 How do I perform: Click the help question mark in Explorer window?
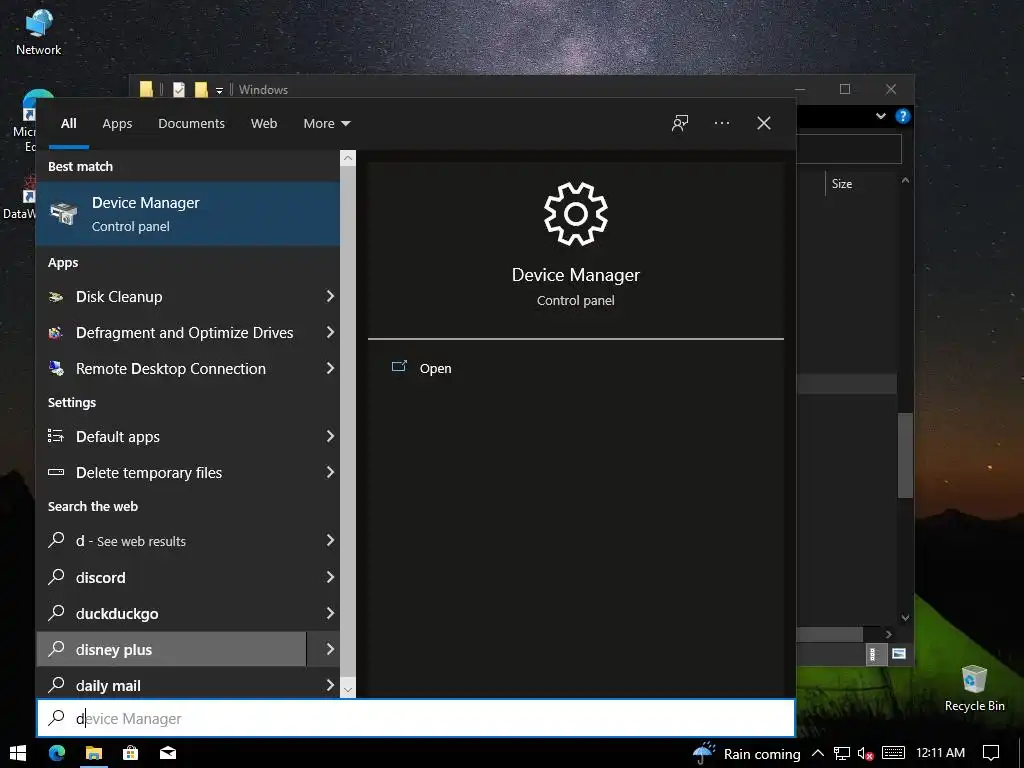tap(903, 116)
